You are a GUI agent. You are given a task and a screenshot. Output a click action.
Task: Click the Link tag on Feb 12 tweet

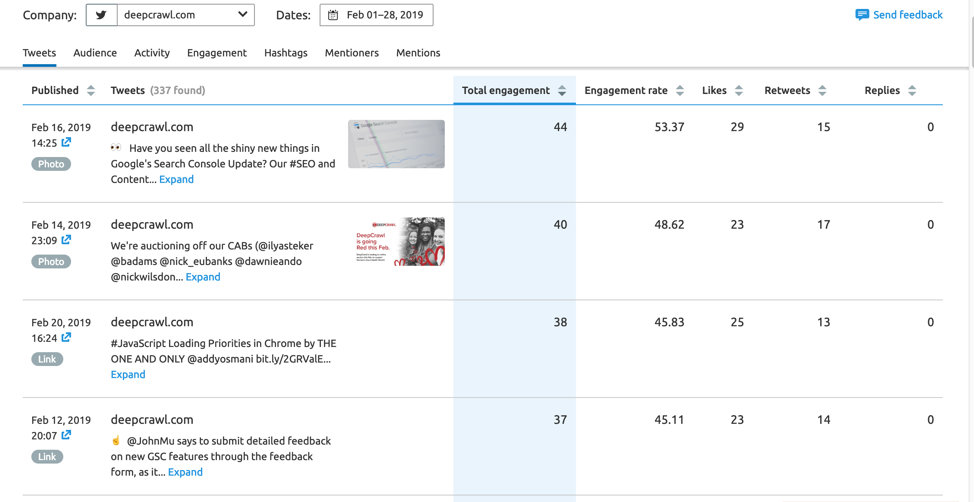click(47, 457)
